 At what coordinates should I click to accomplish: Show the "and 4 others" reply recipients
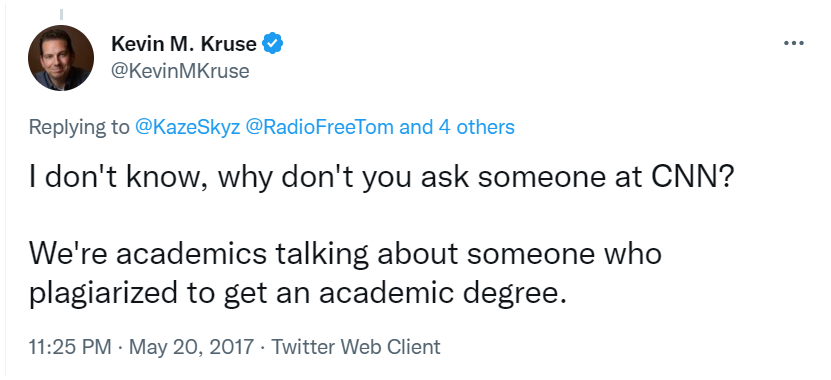click(457, 127)
